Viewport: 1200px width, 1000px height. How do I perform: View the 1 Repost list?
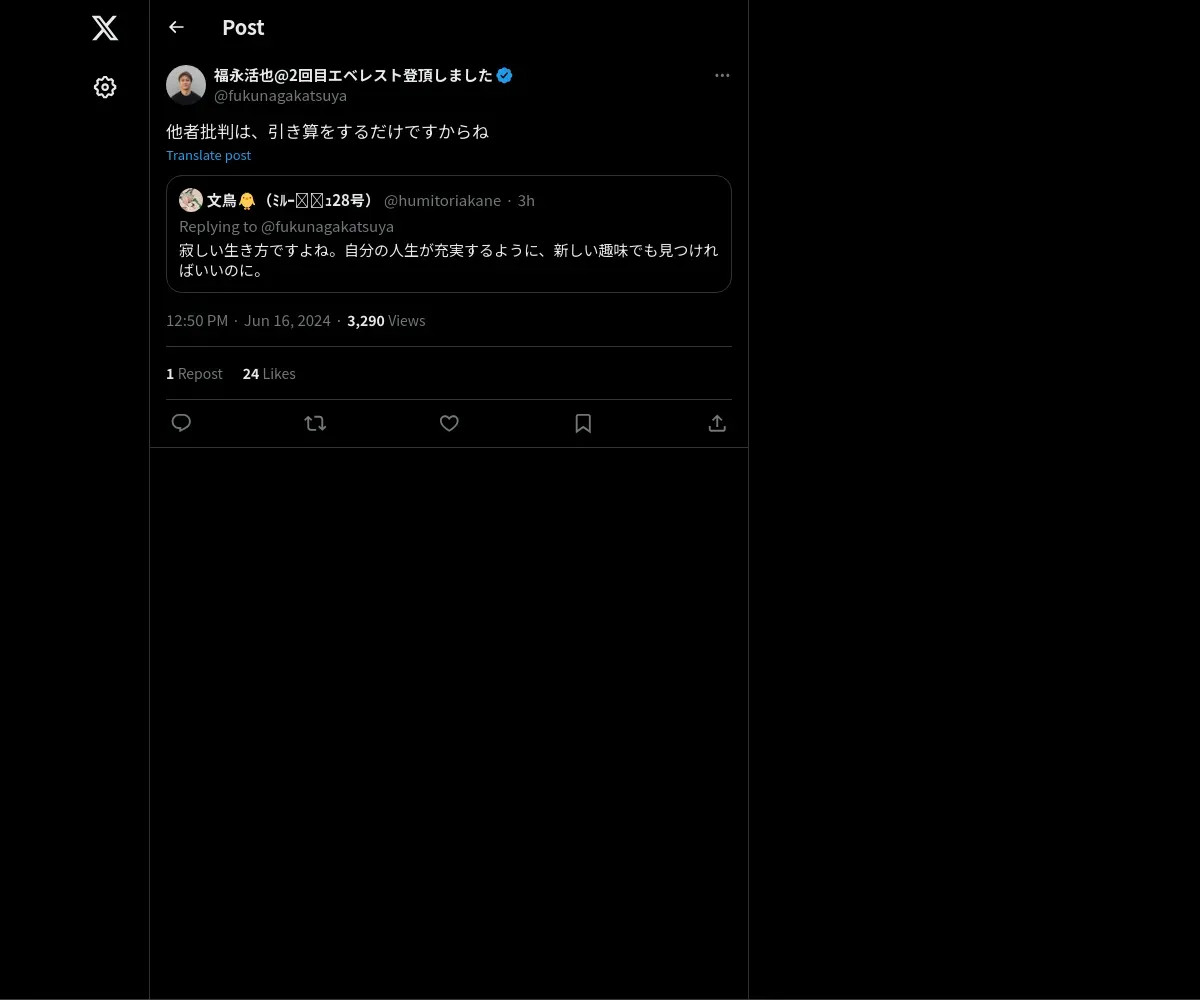[194, 373]
